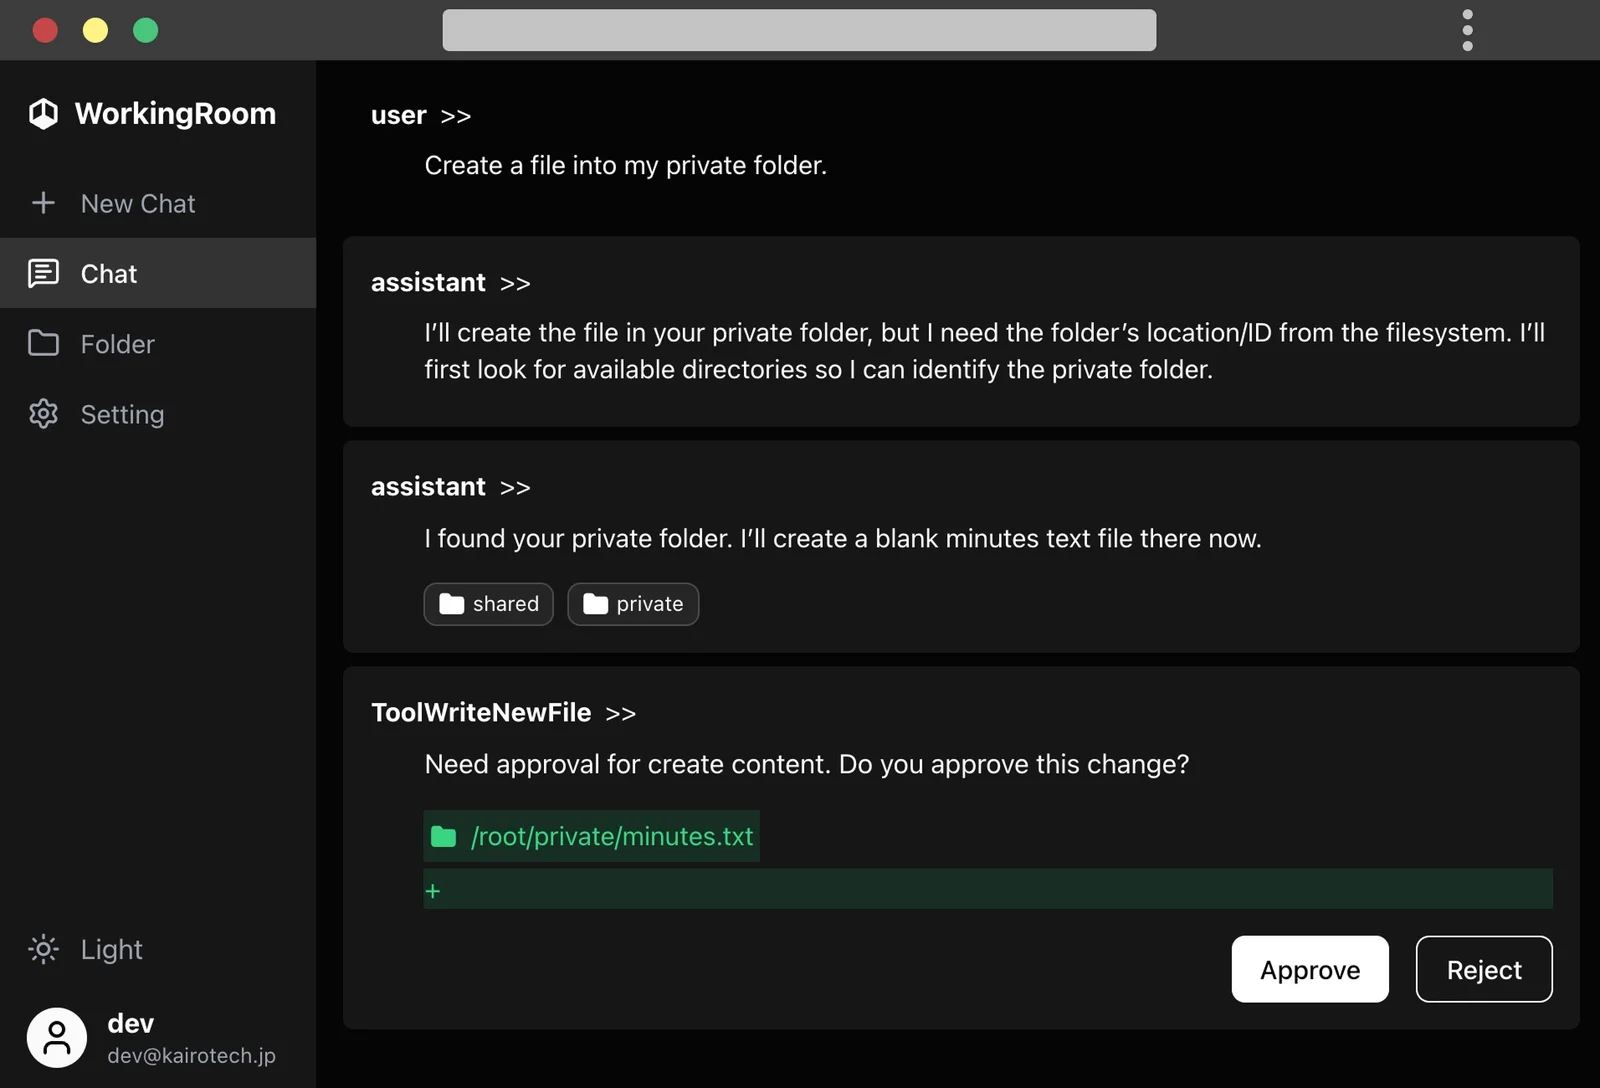Reject the file creation change

point(1484,969)
